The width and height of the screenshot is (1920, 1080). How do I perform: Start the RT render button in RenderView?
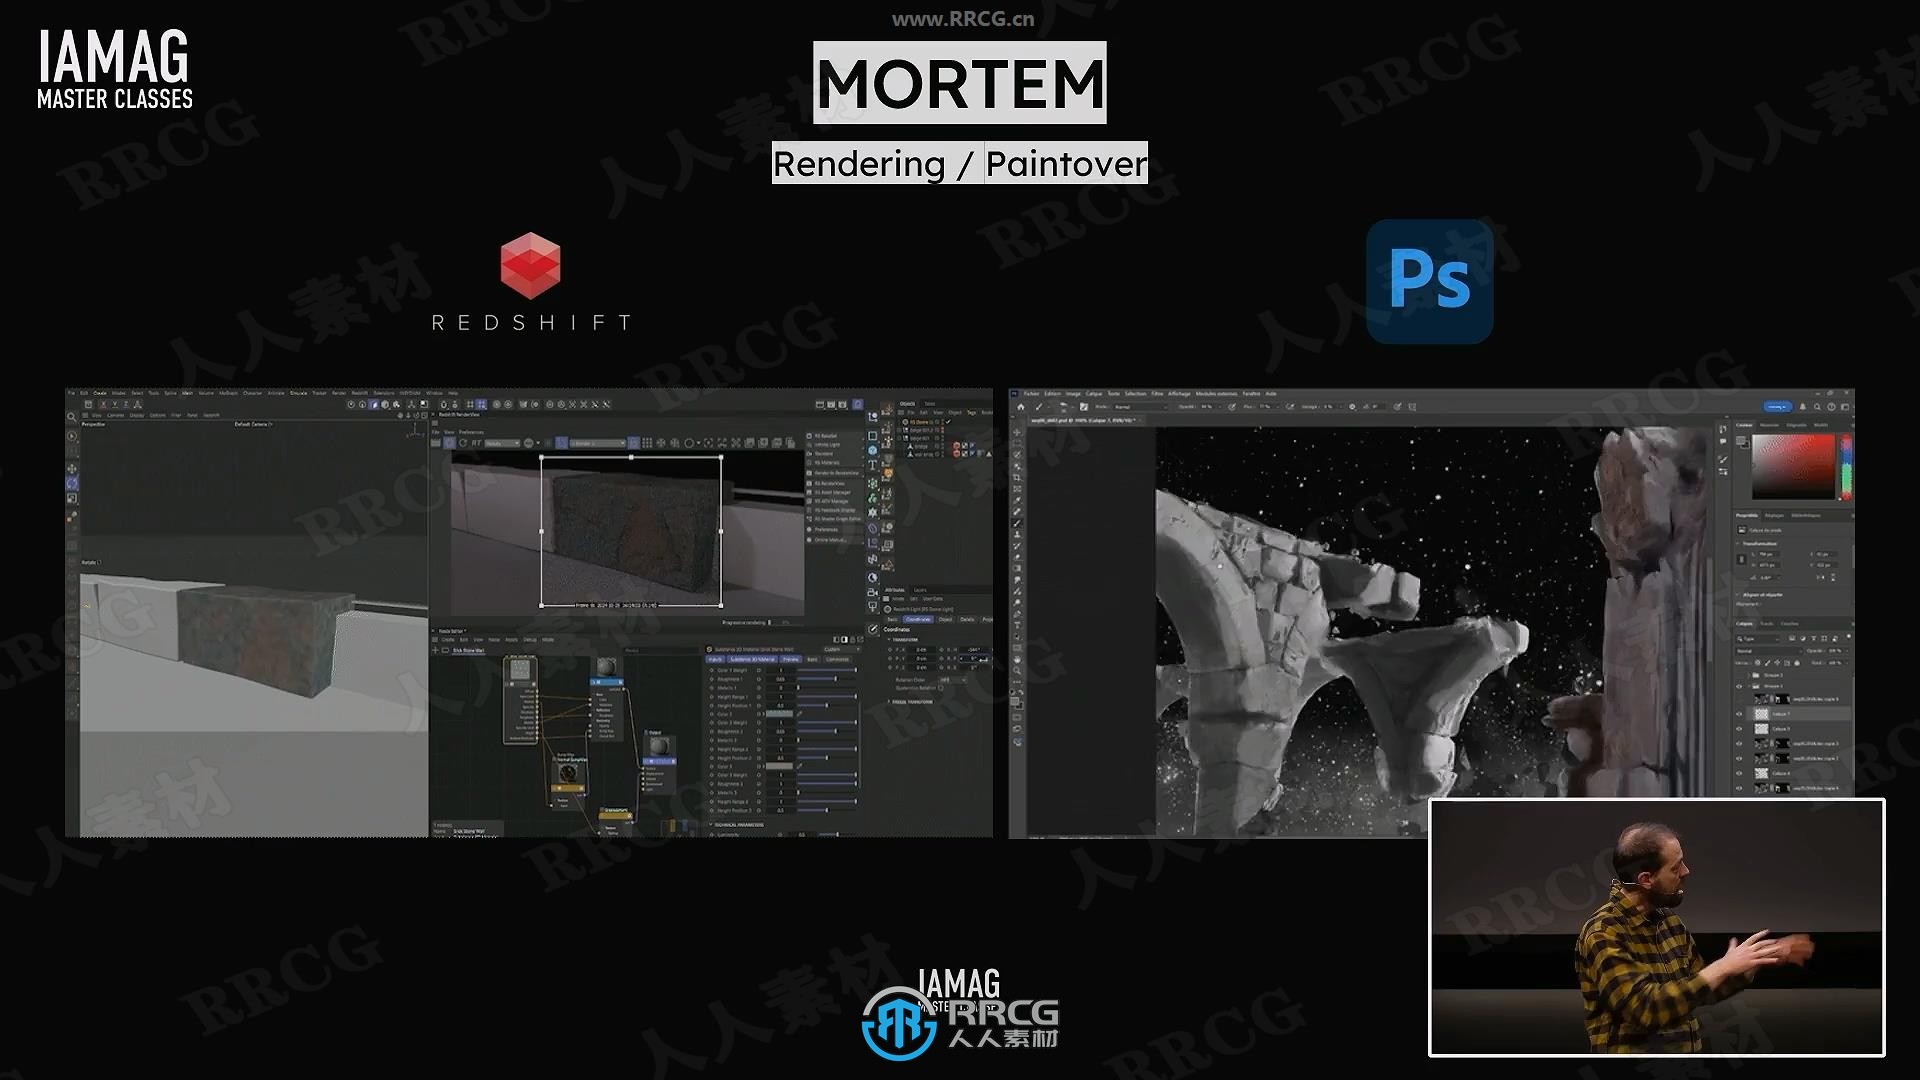tap(477, 443)
